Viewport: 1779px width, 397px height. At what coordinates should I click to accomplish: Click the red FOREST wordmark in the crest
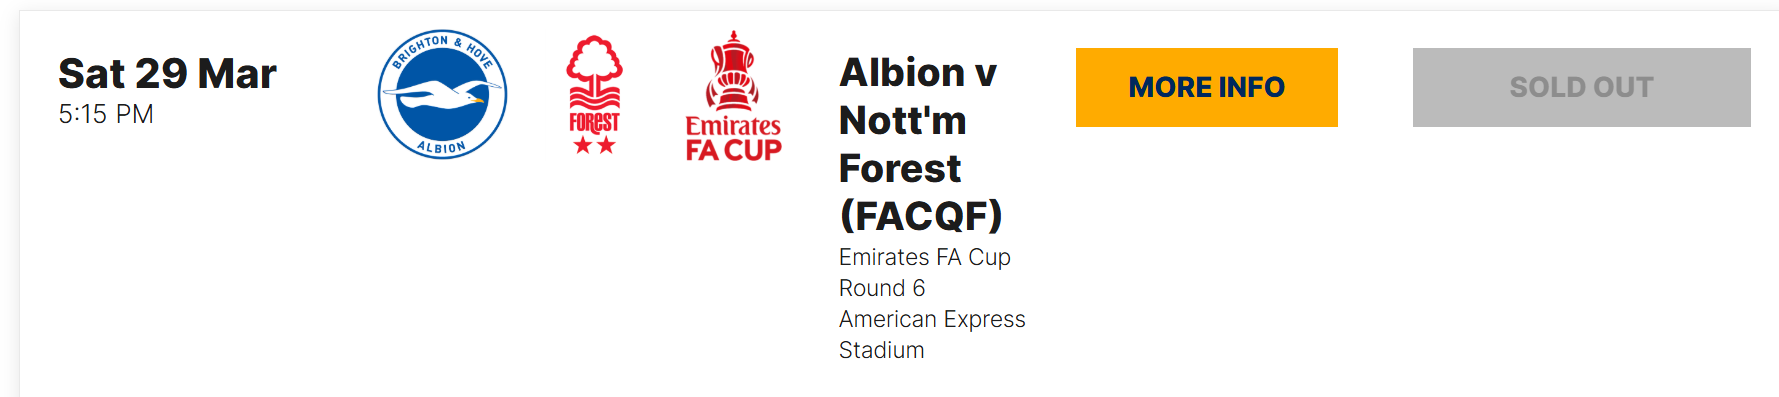[x=594, y=122]
